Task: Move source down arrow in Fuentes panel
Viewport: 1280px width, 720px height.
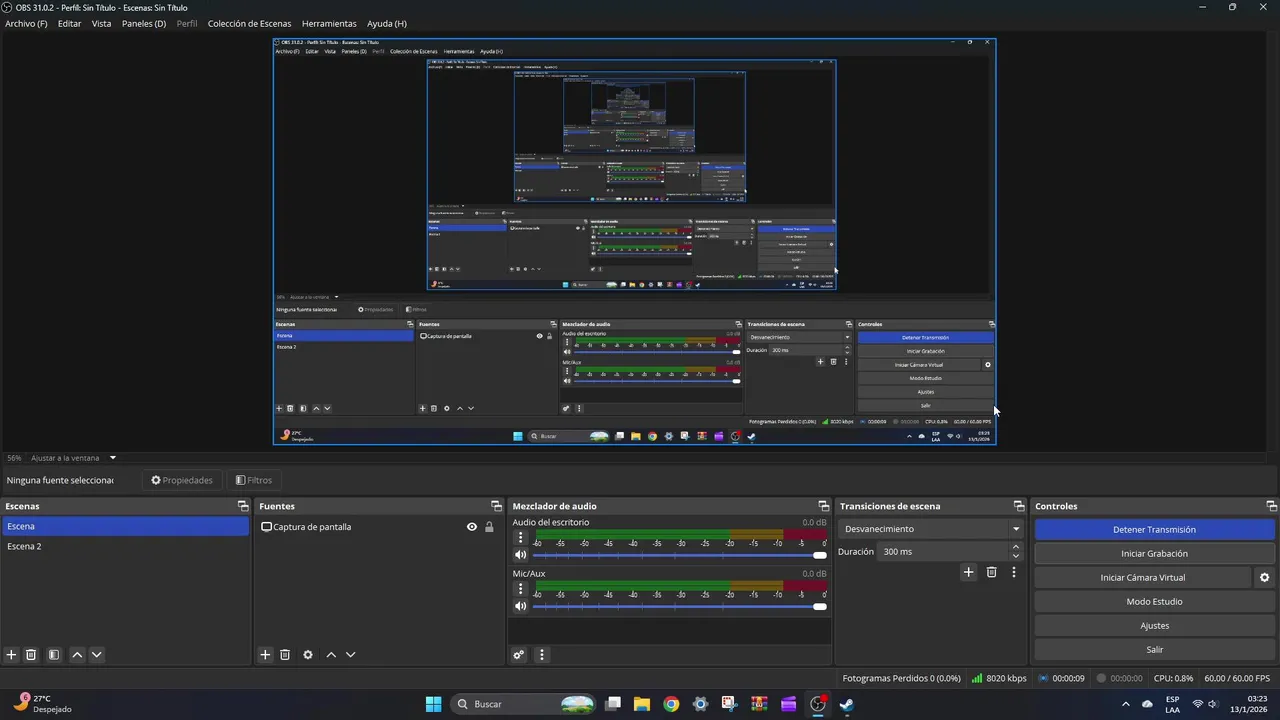Action: (x=350, y=655)
